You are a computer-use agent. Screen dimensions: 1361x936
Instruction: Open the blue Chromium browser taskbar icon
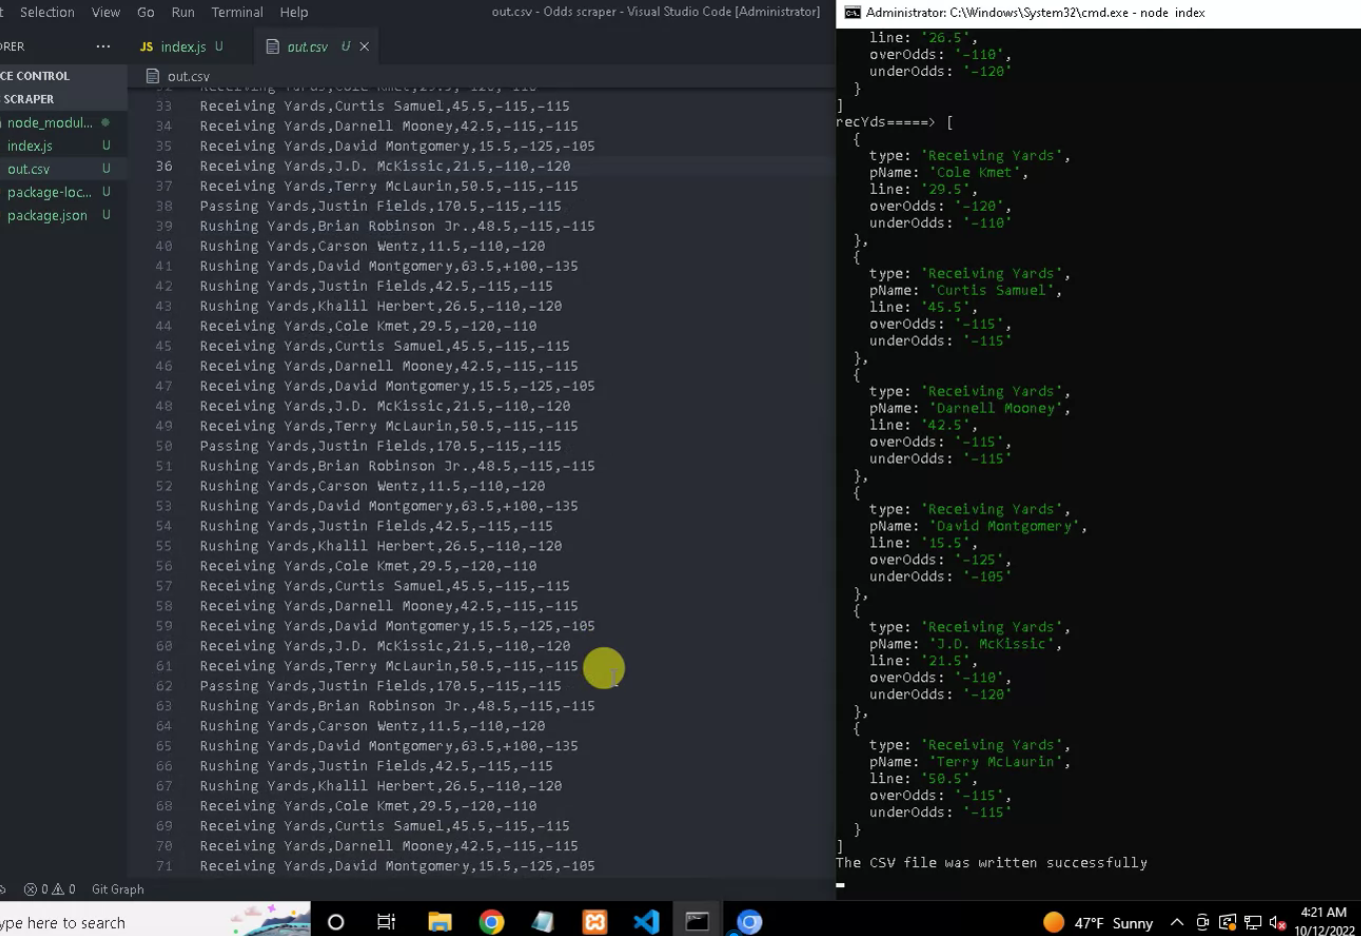(x=749, y=922)
